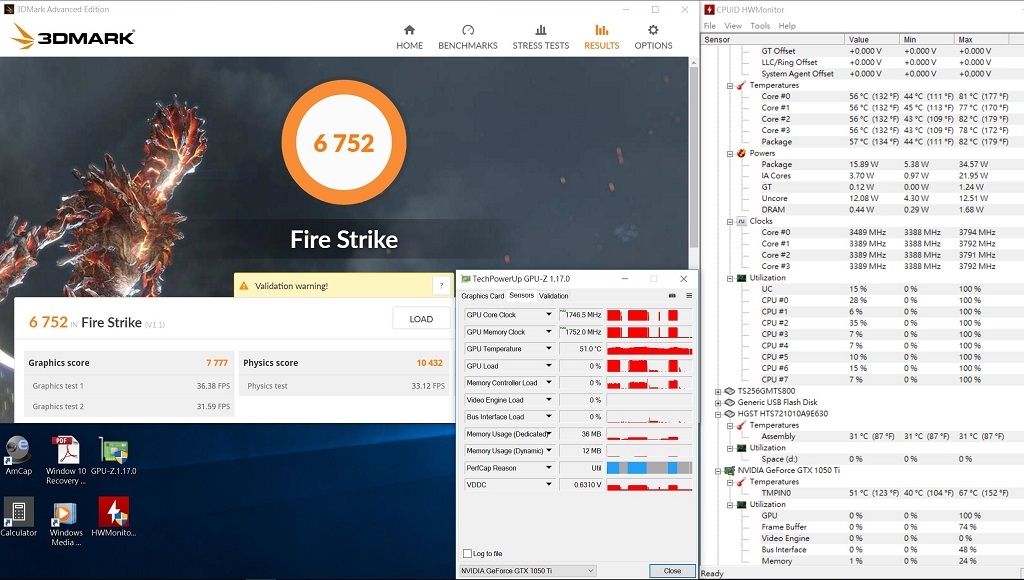Click the LOAD button in results
Viewport: 1024px width, 580px height.
(x=421, y=319)
